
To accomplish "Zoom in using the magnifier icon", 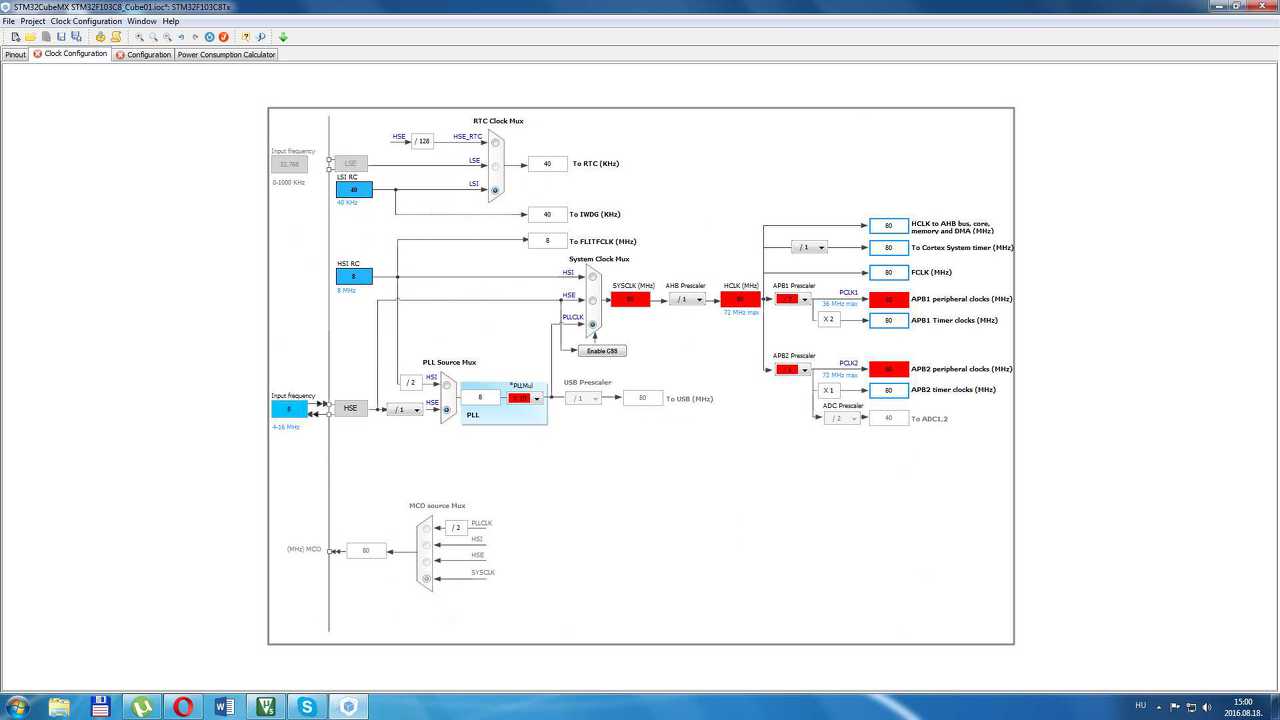I will (140, 37).
